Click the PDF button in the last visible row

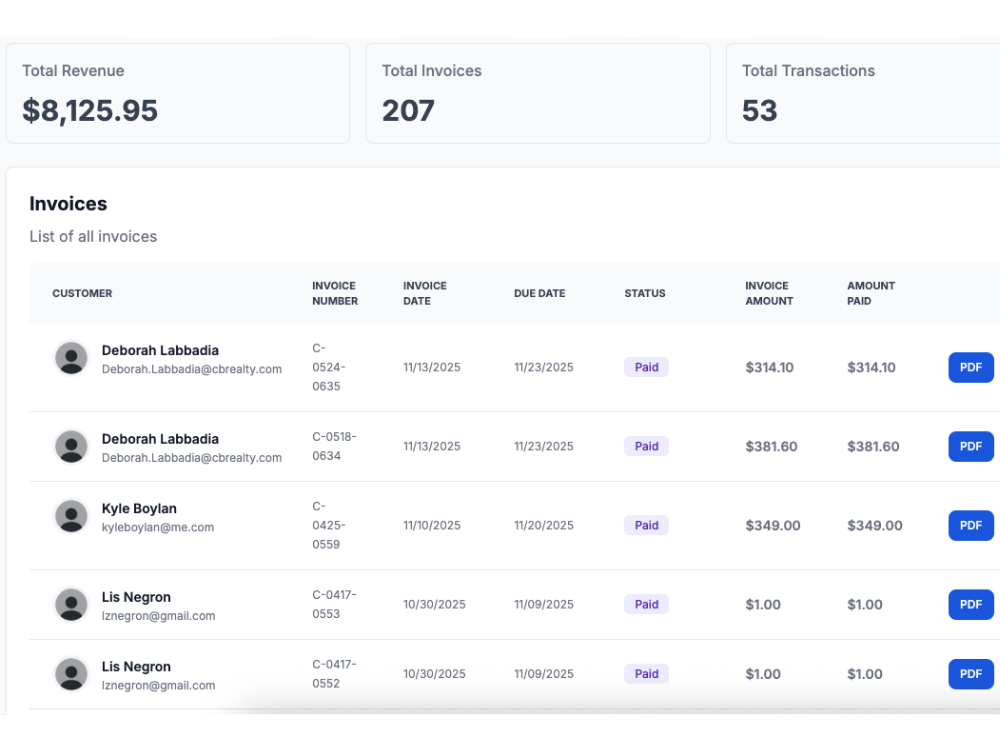(x=970, y=674)
